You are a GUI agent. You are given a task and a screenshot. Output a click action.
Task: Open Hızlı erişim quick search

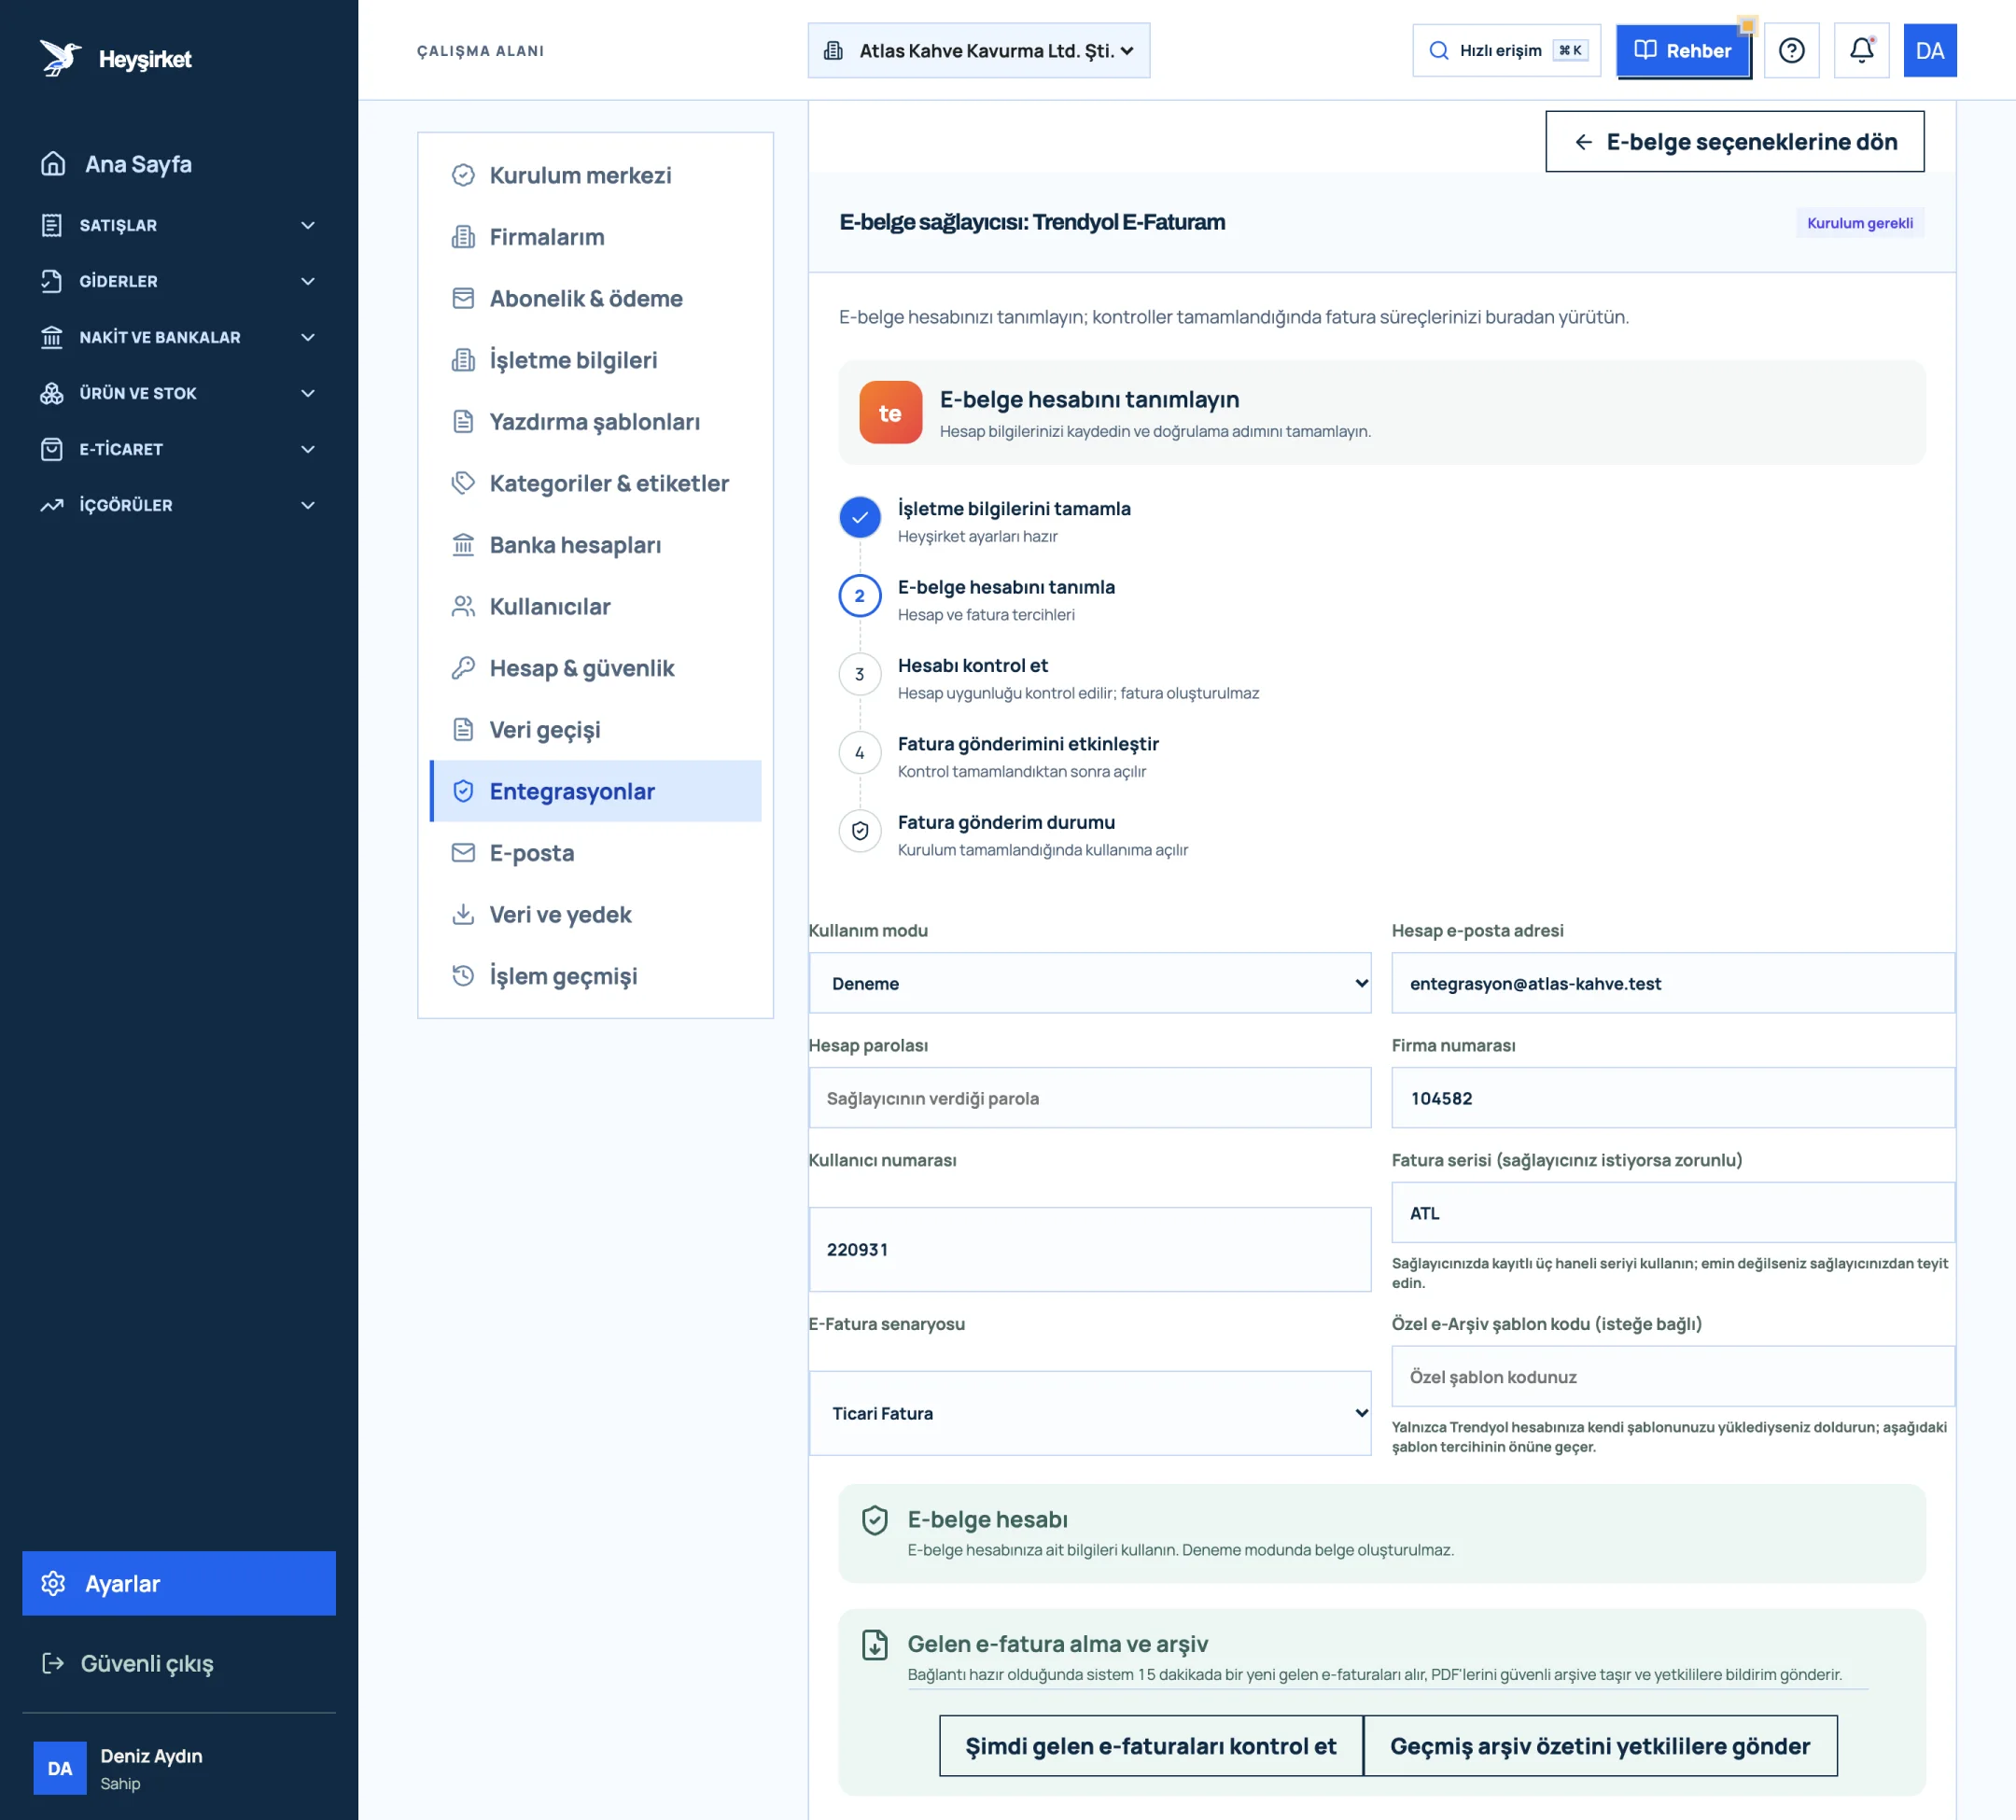(1506, 50)
